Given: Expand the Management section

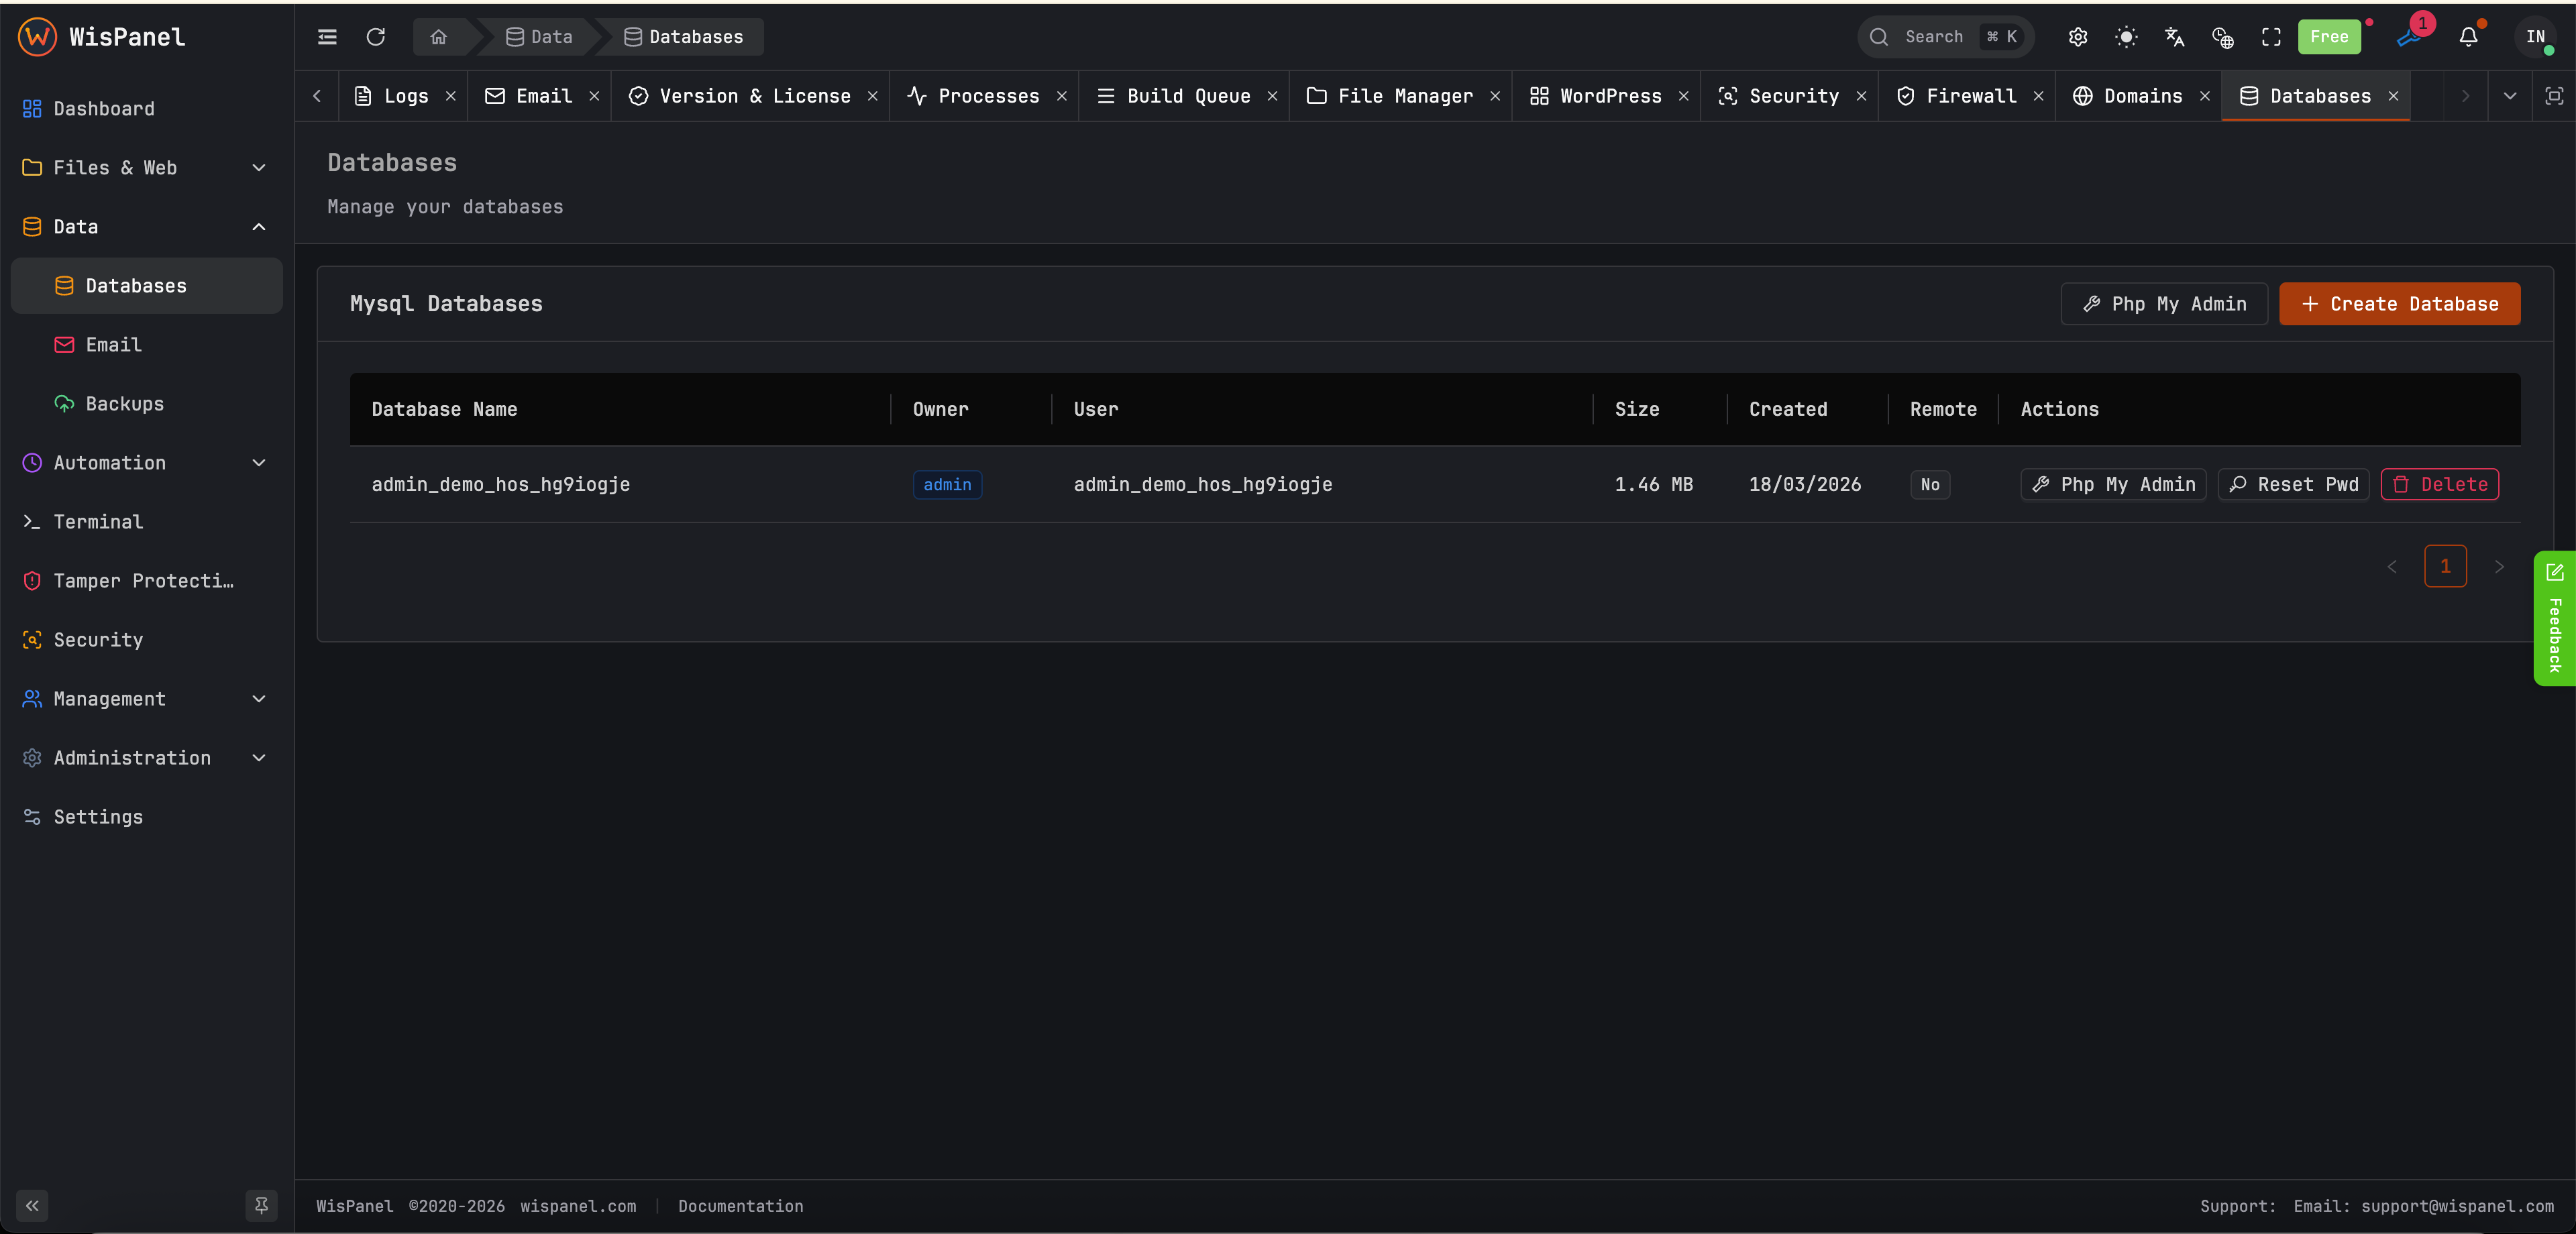Looking at the screenshot, I should pos(147,699).
